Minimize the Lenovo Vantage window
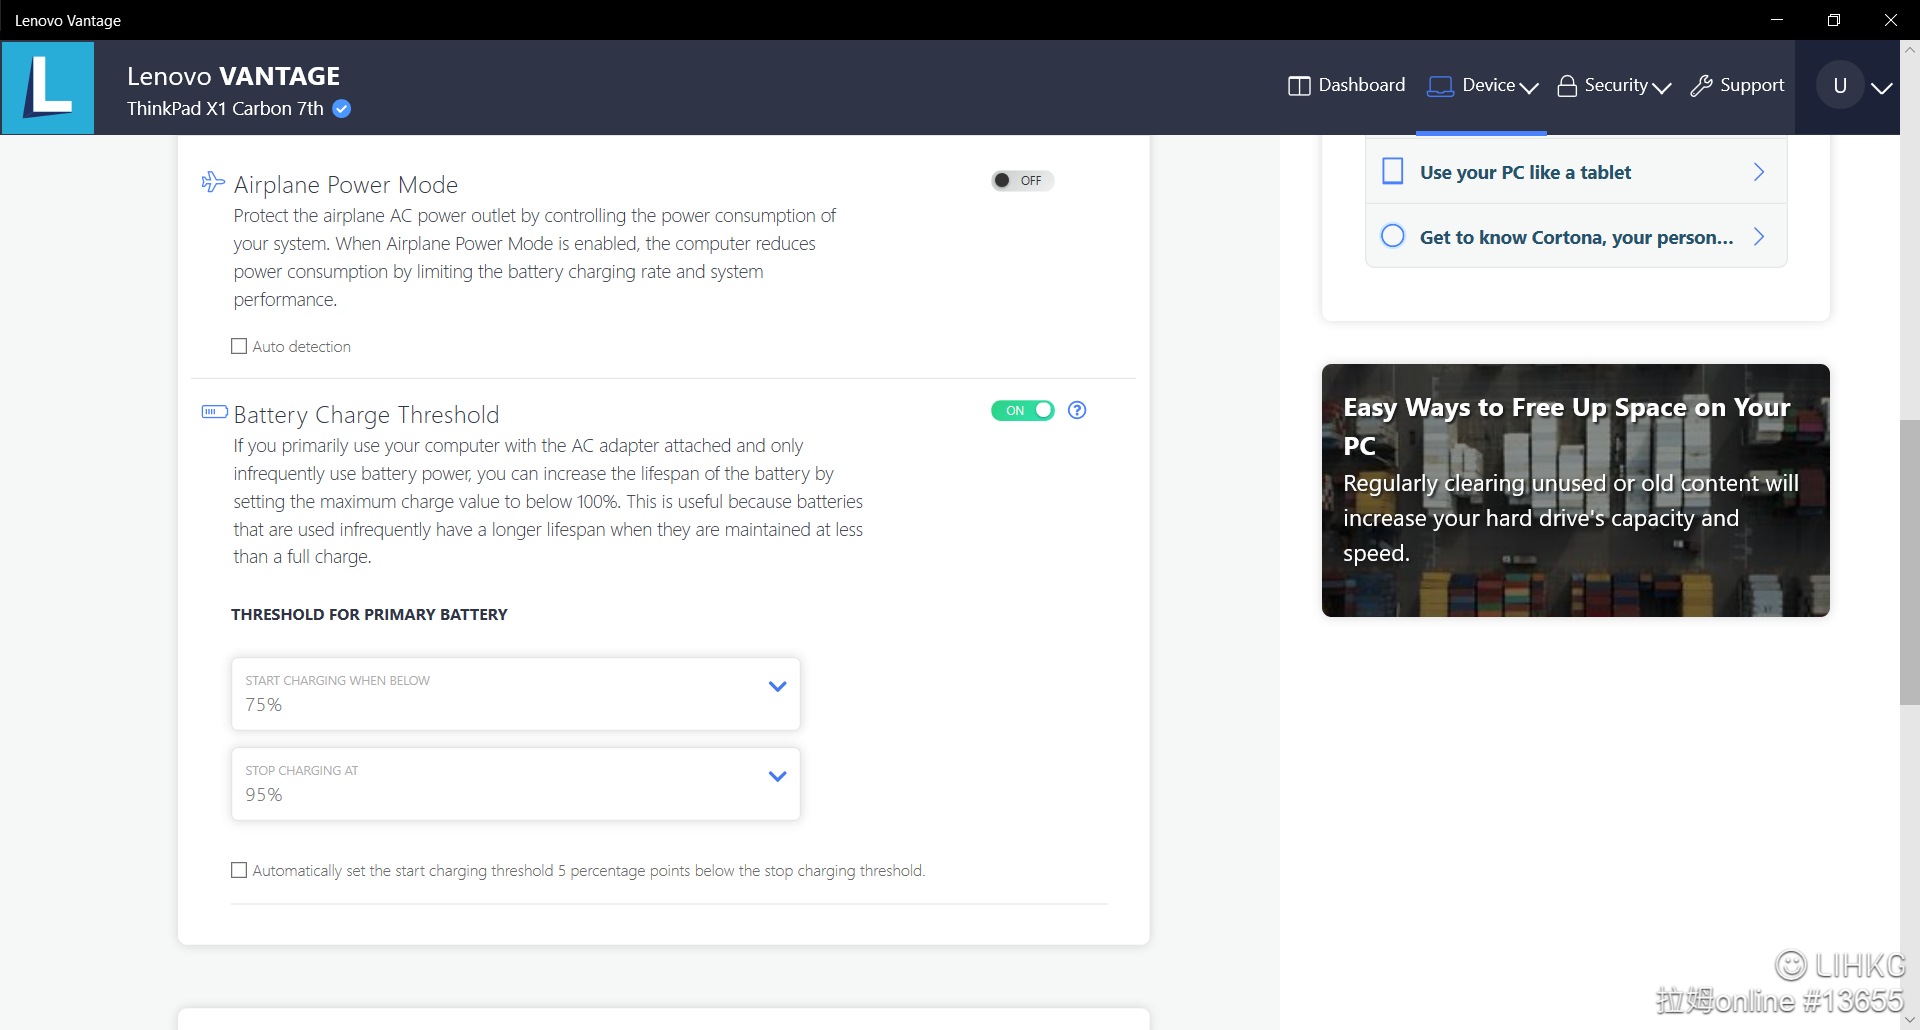This screenshot has width=1920, height=1030. tap(1777, 20)
